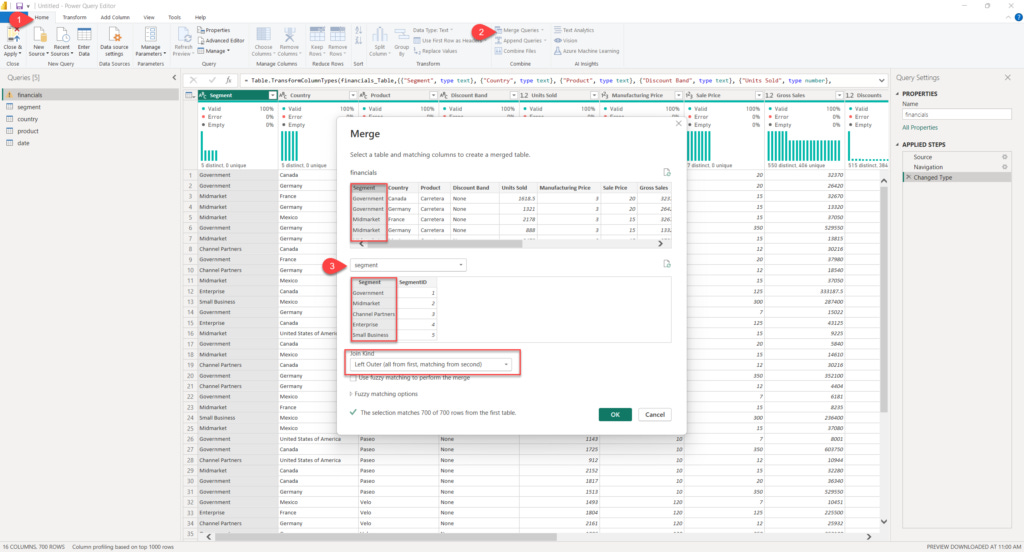Click Manage Parameters icon

coord(150,36)
